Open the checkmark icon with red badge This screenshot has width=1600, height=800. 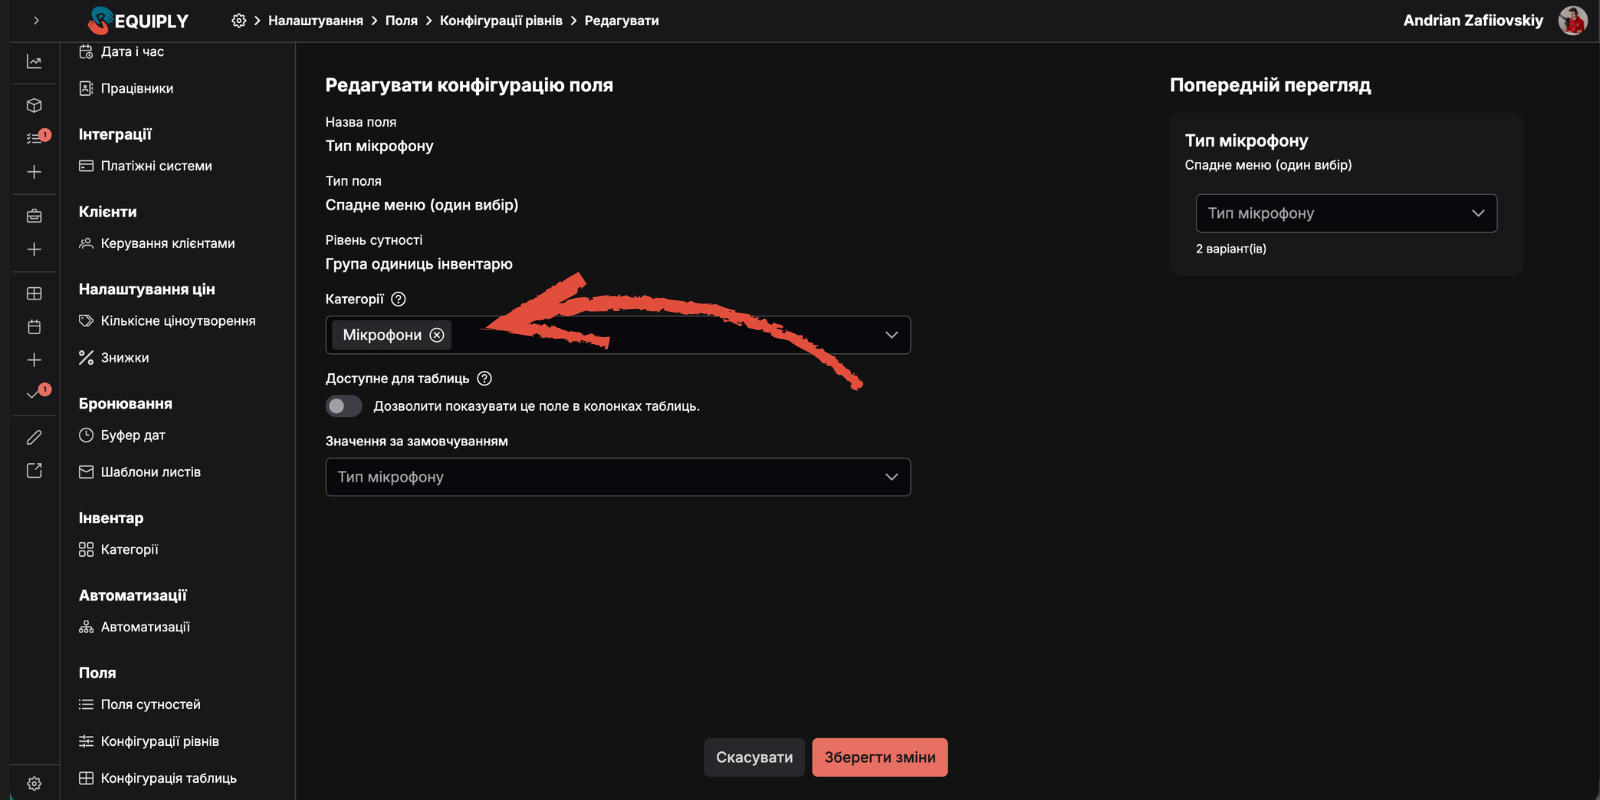33,393
